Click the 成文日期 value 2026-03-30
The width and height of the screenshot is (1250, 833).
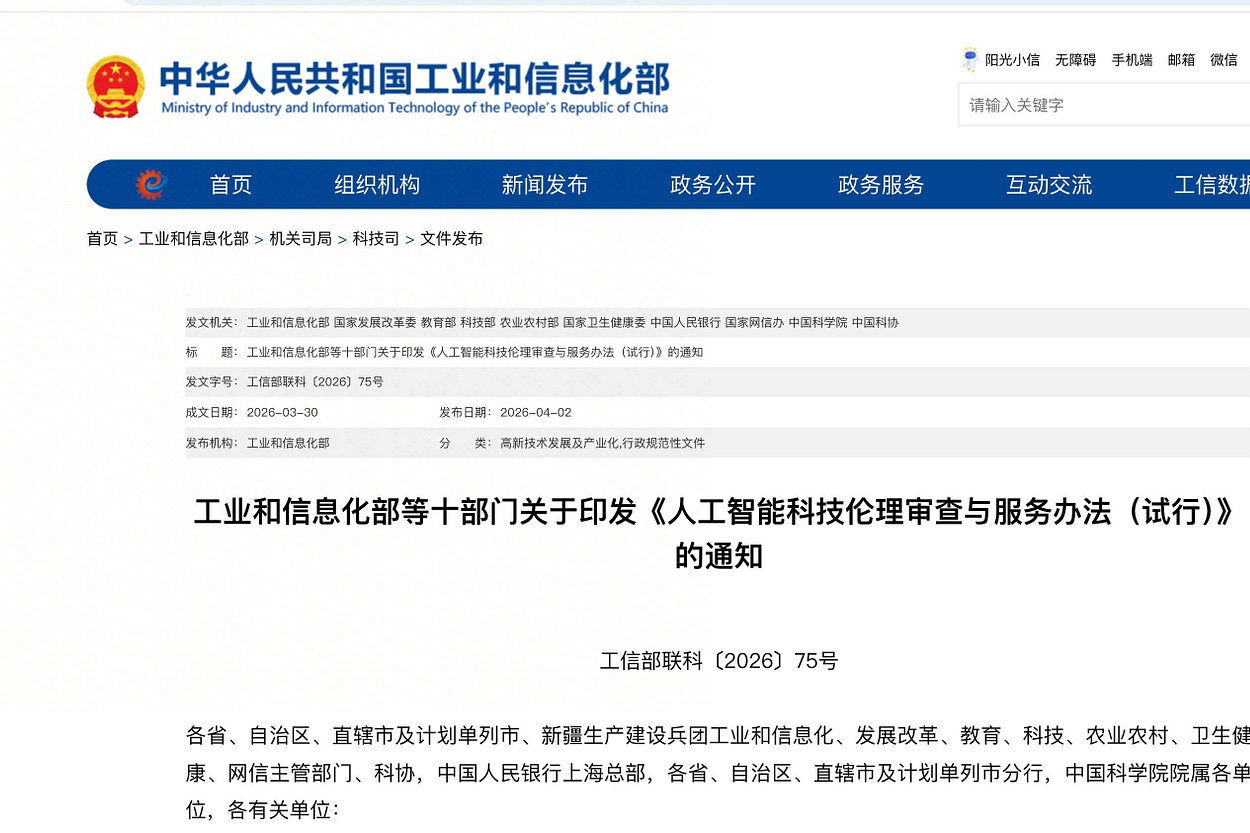click(282, 413)
